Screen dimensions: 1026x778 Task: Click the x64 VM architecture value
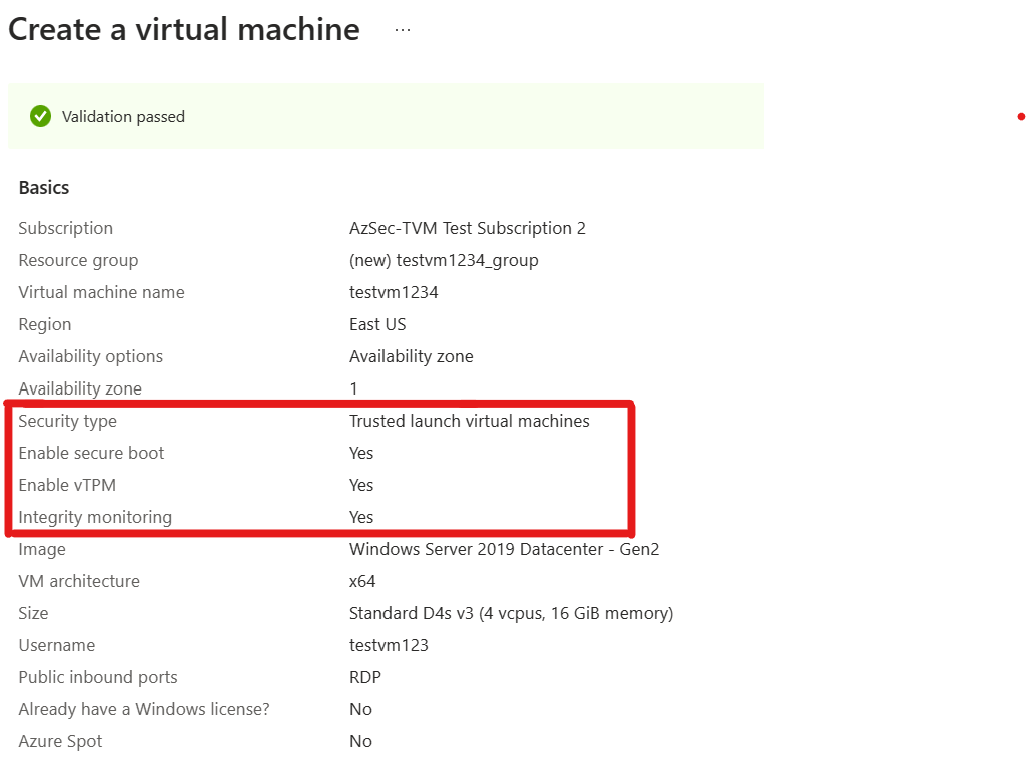pos(362,581)
